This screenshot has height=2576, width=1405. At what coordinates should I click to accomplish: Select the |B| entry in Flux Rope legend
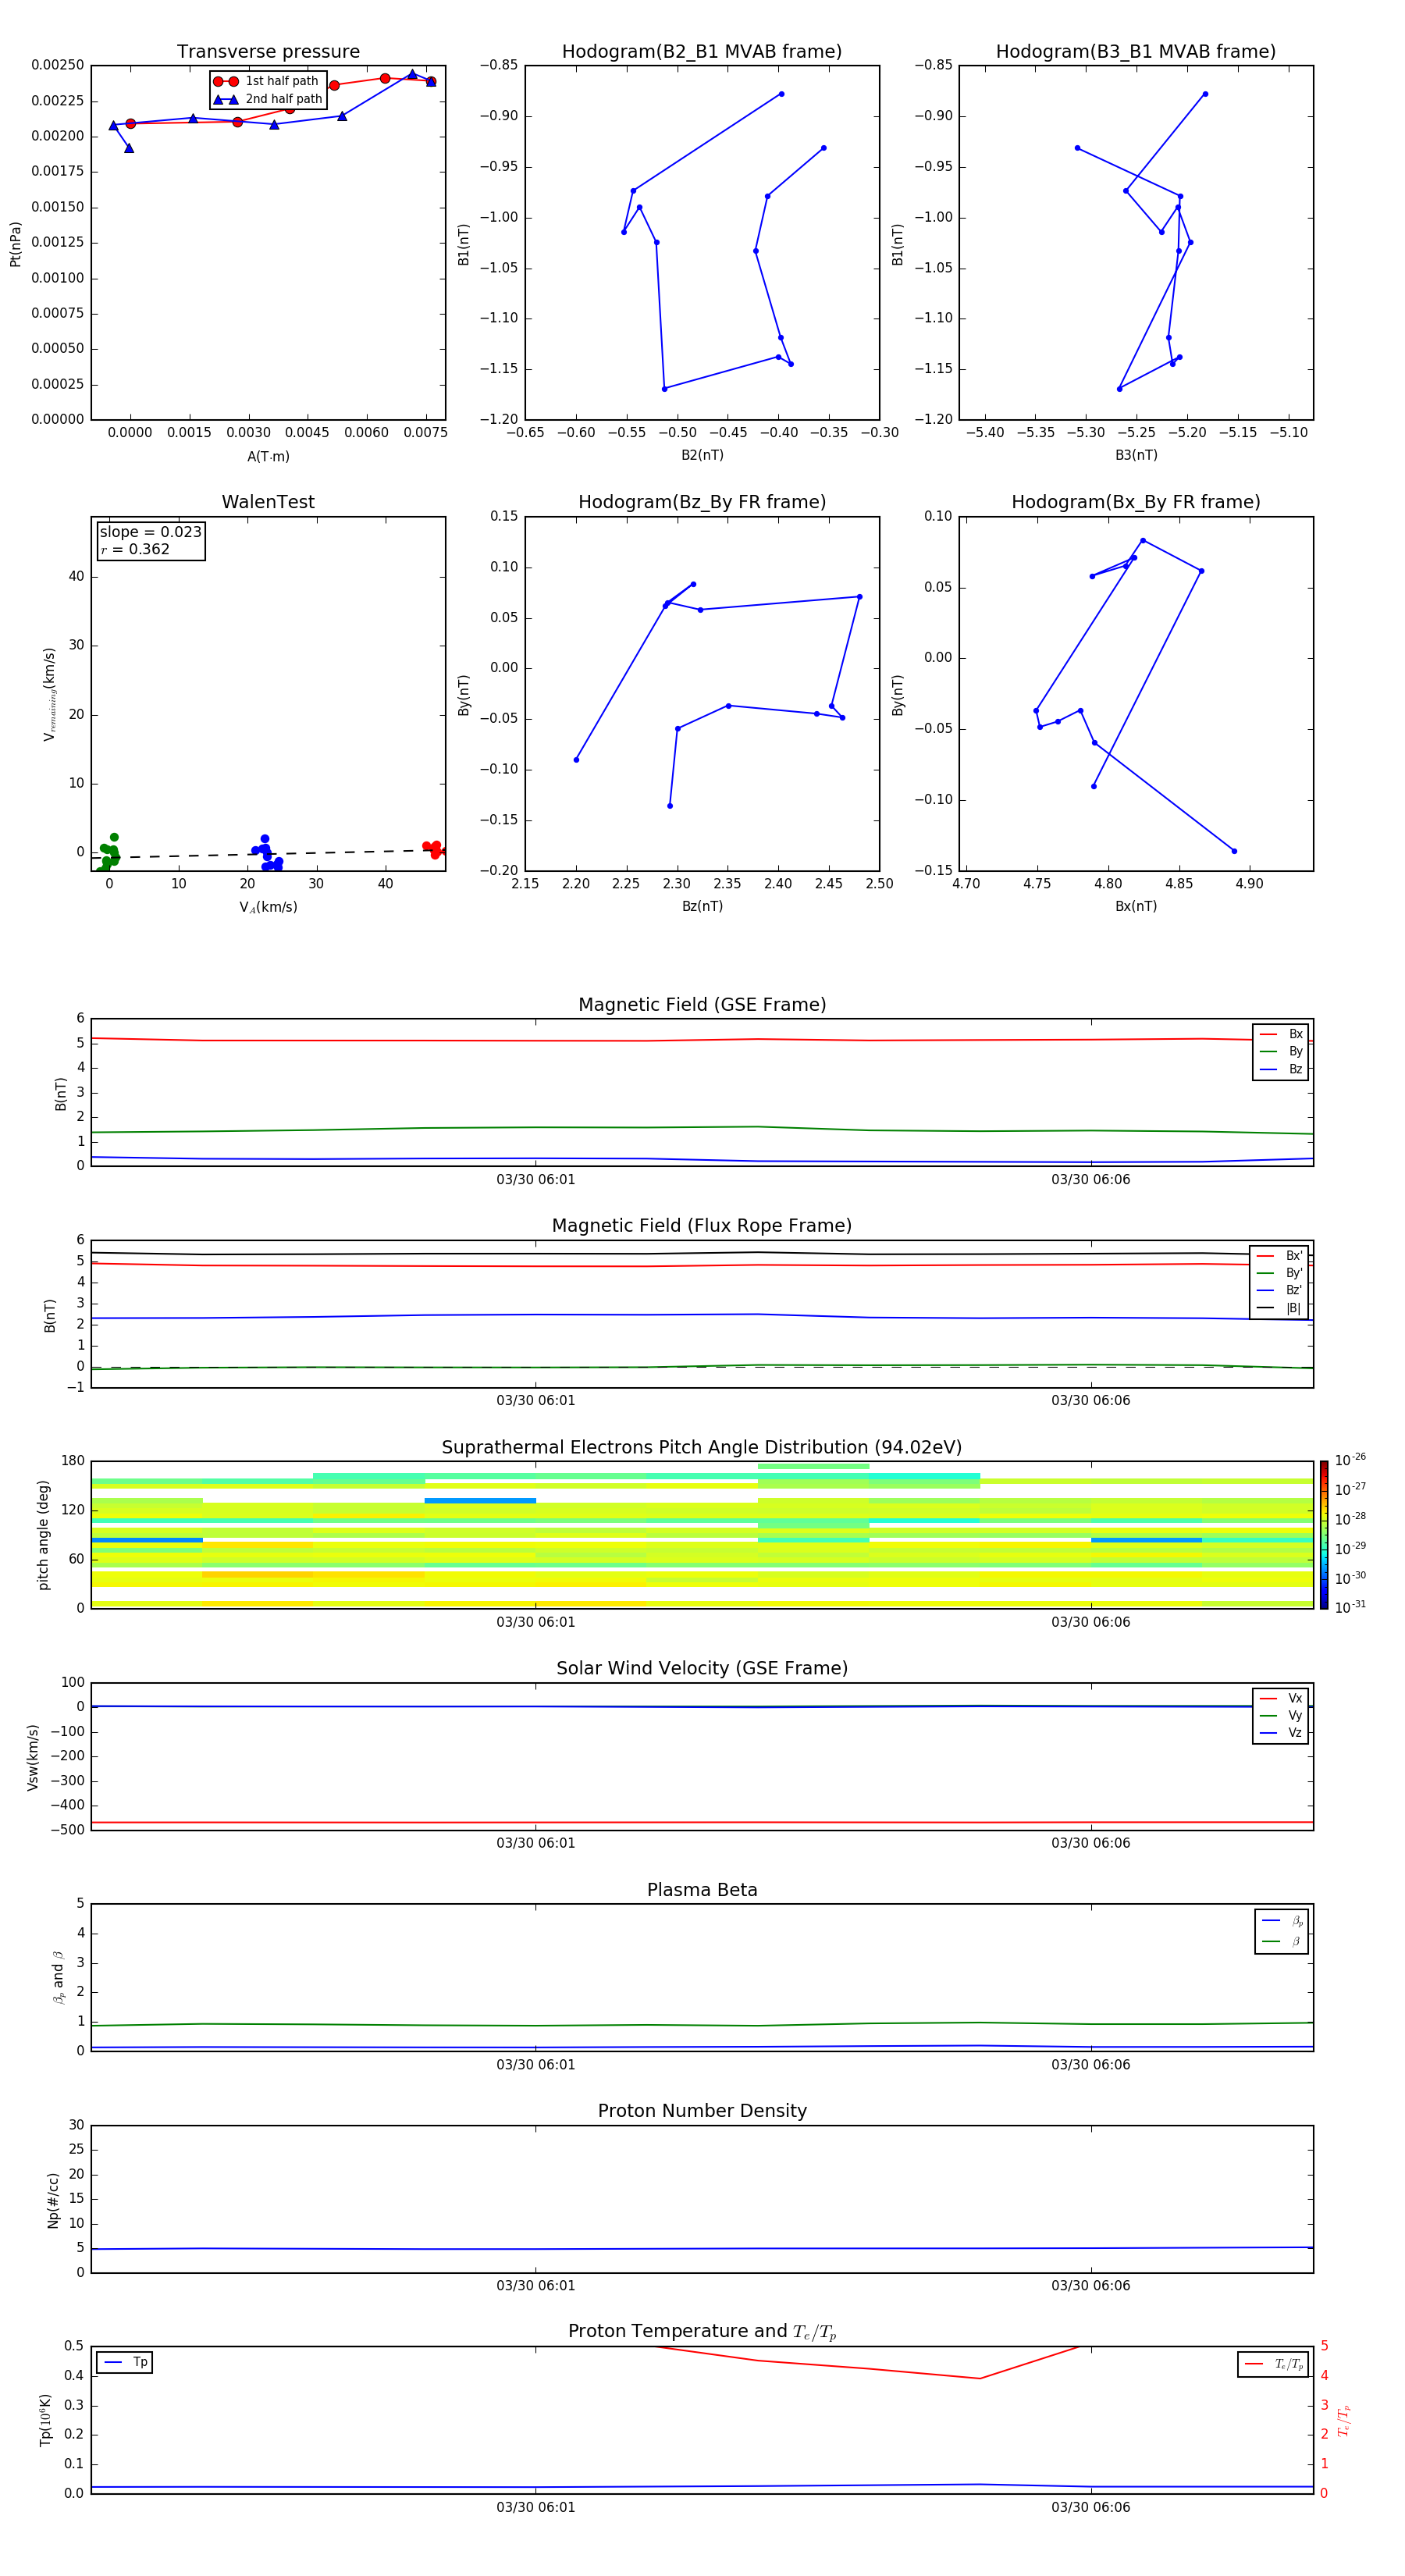click(x=1279, y=1308)
